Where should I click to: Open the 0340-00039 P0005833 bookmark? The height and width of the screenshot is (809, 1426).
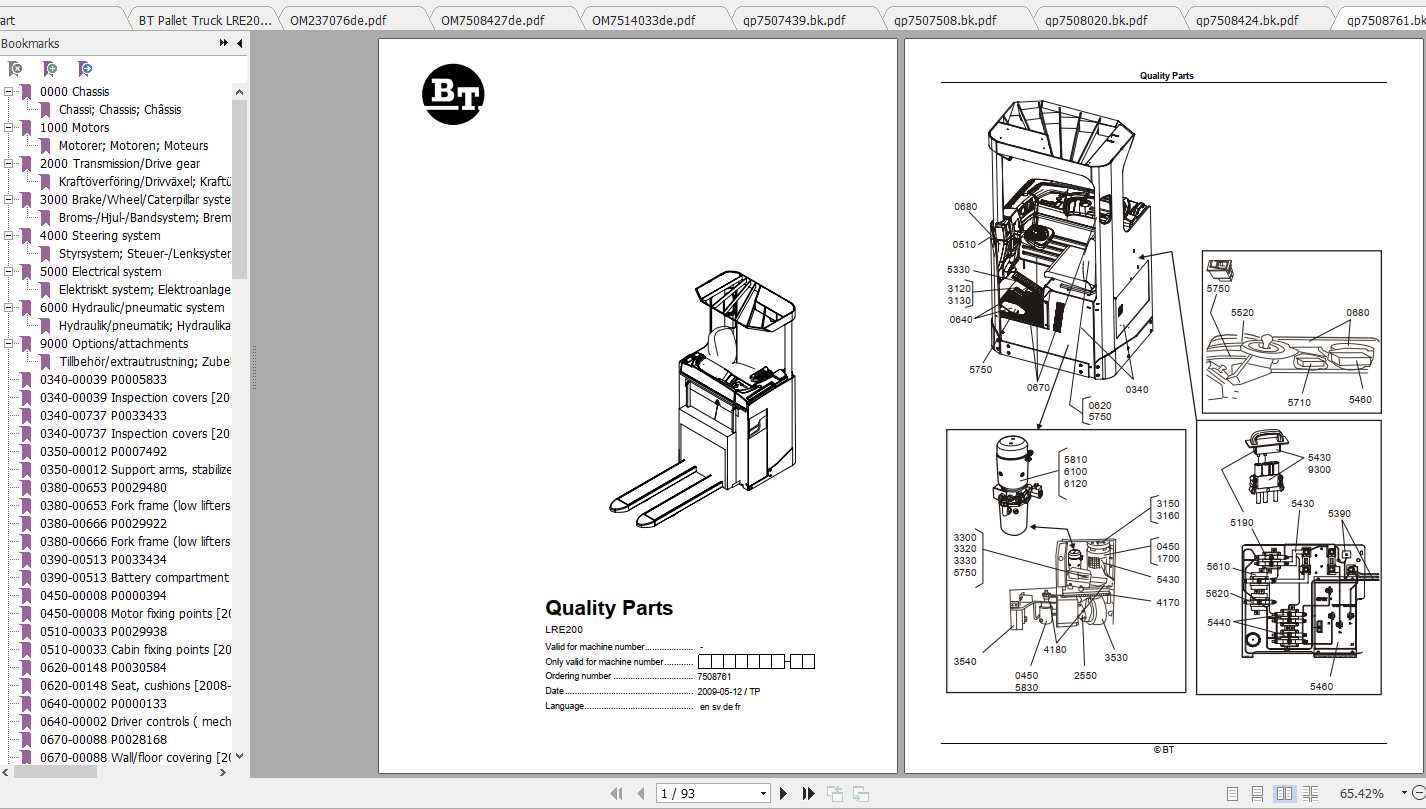click(x=104, y=380)
